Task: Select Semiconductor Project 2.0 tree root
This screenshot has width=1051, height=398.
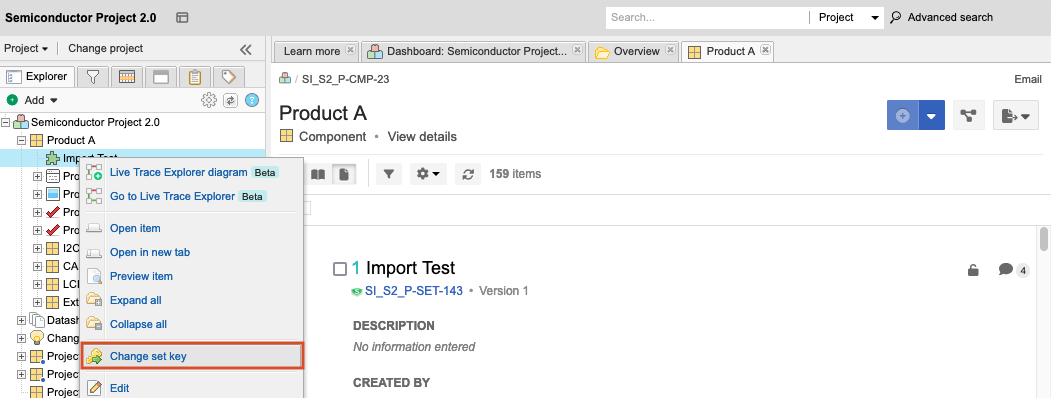Action: 95,123
